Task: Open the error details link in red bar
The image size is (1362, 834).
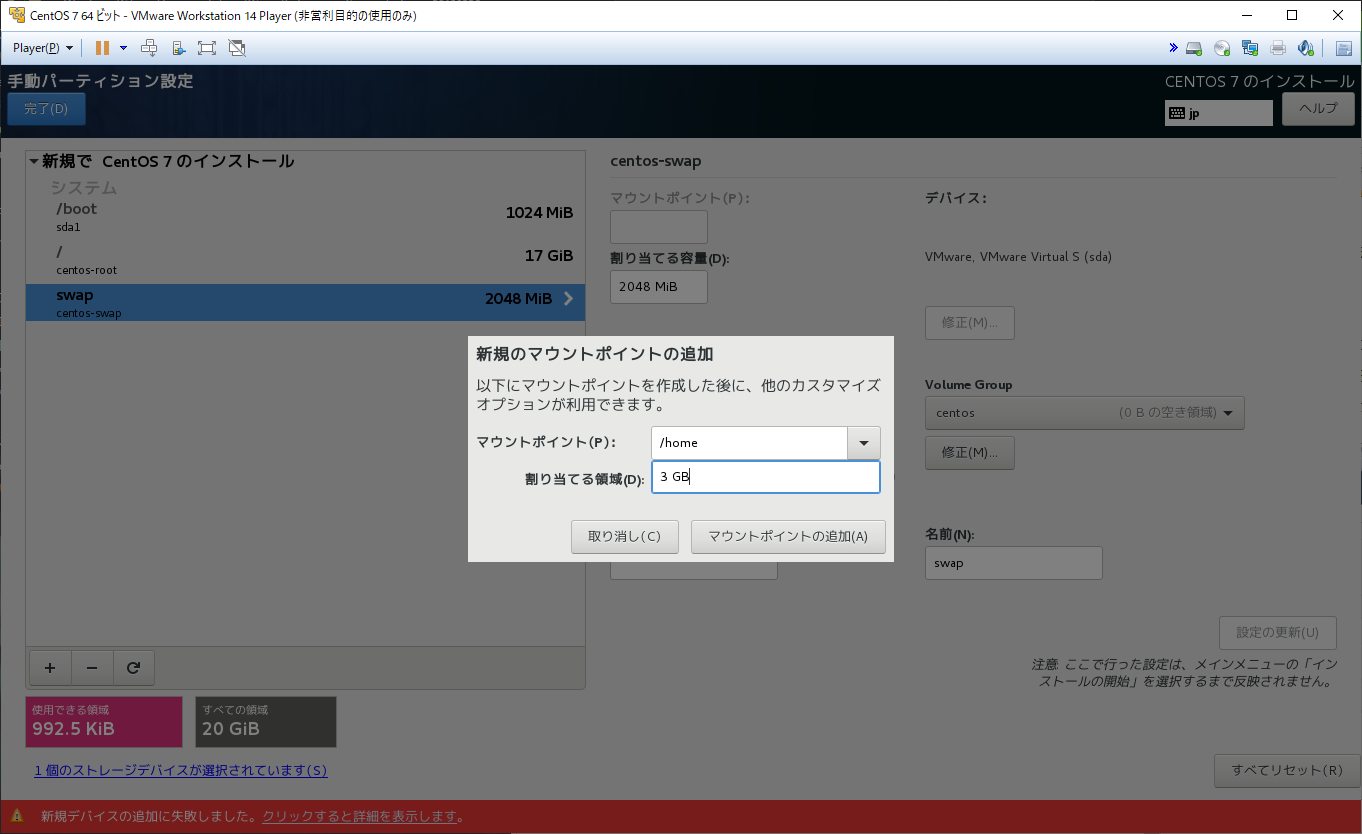Action: 361,816
